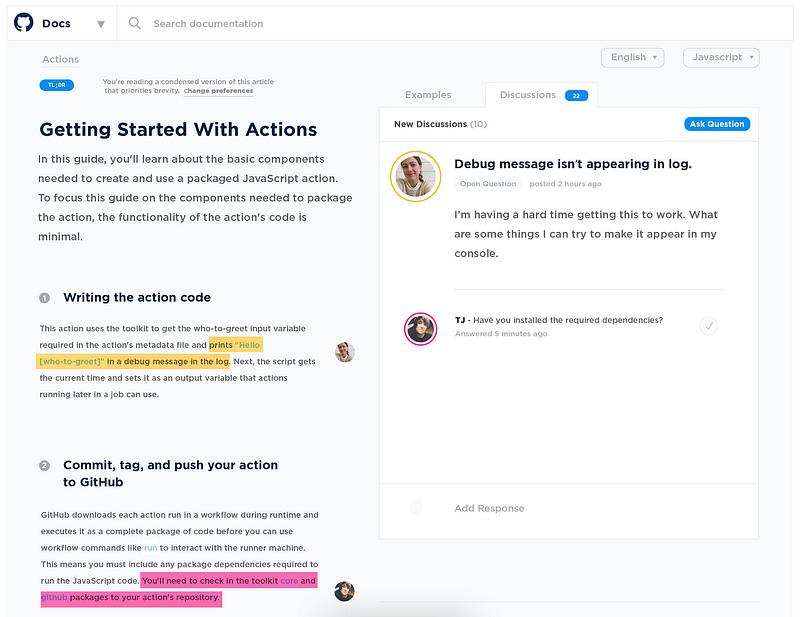This screenshot has height=617, width=800.
Task: Mark TJ's answer with the checkmark circle
Action: 708,326
